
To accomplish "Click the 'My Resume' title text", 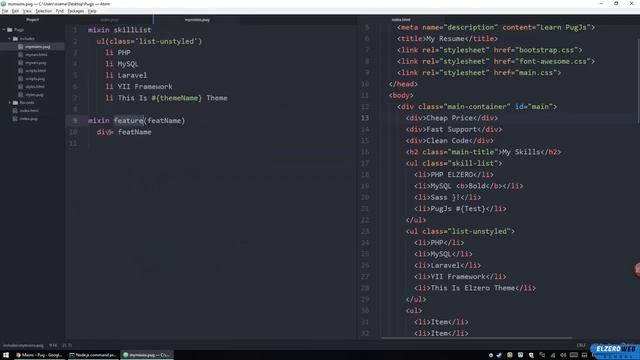I will tap(445, 39).
